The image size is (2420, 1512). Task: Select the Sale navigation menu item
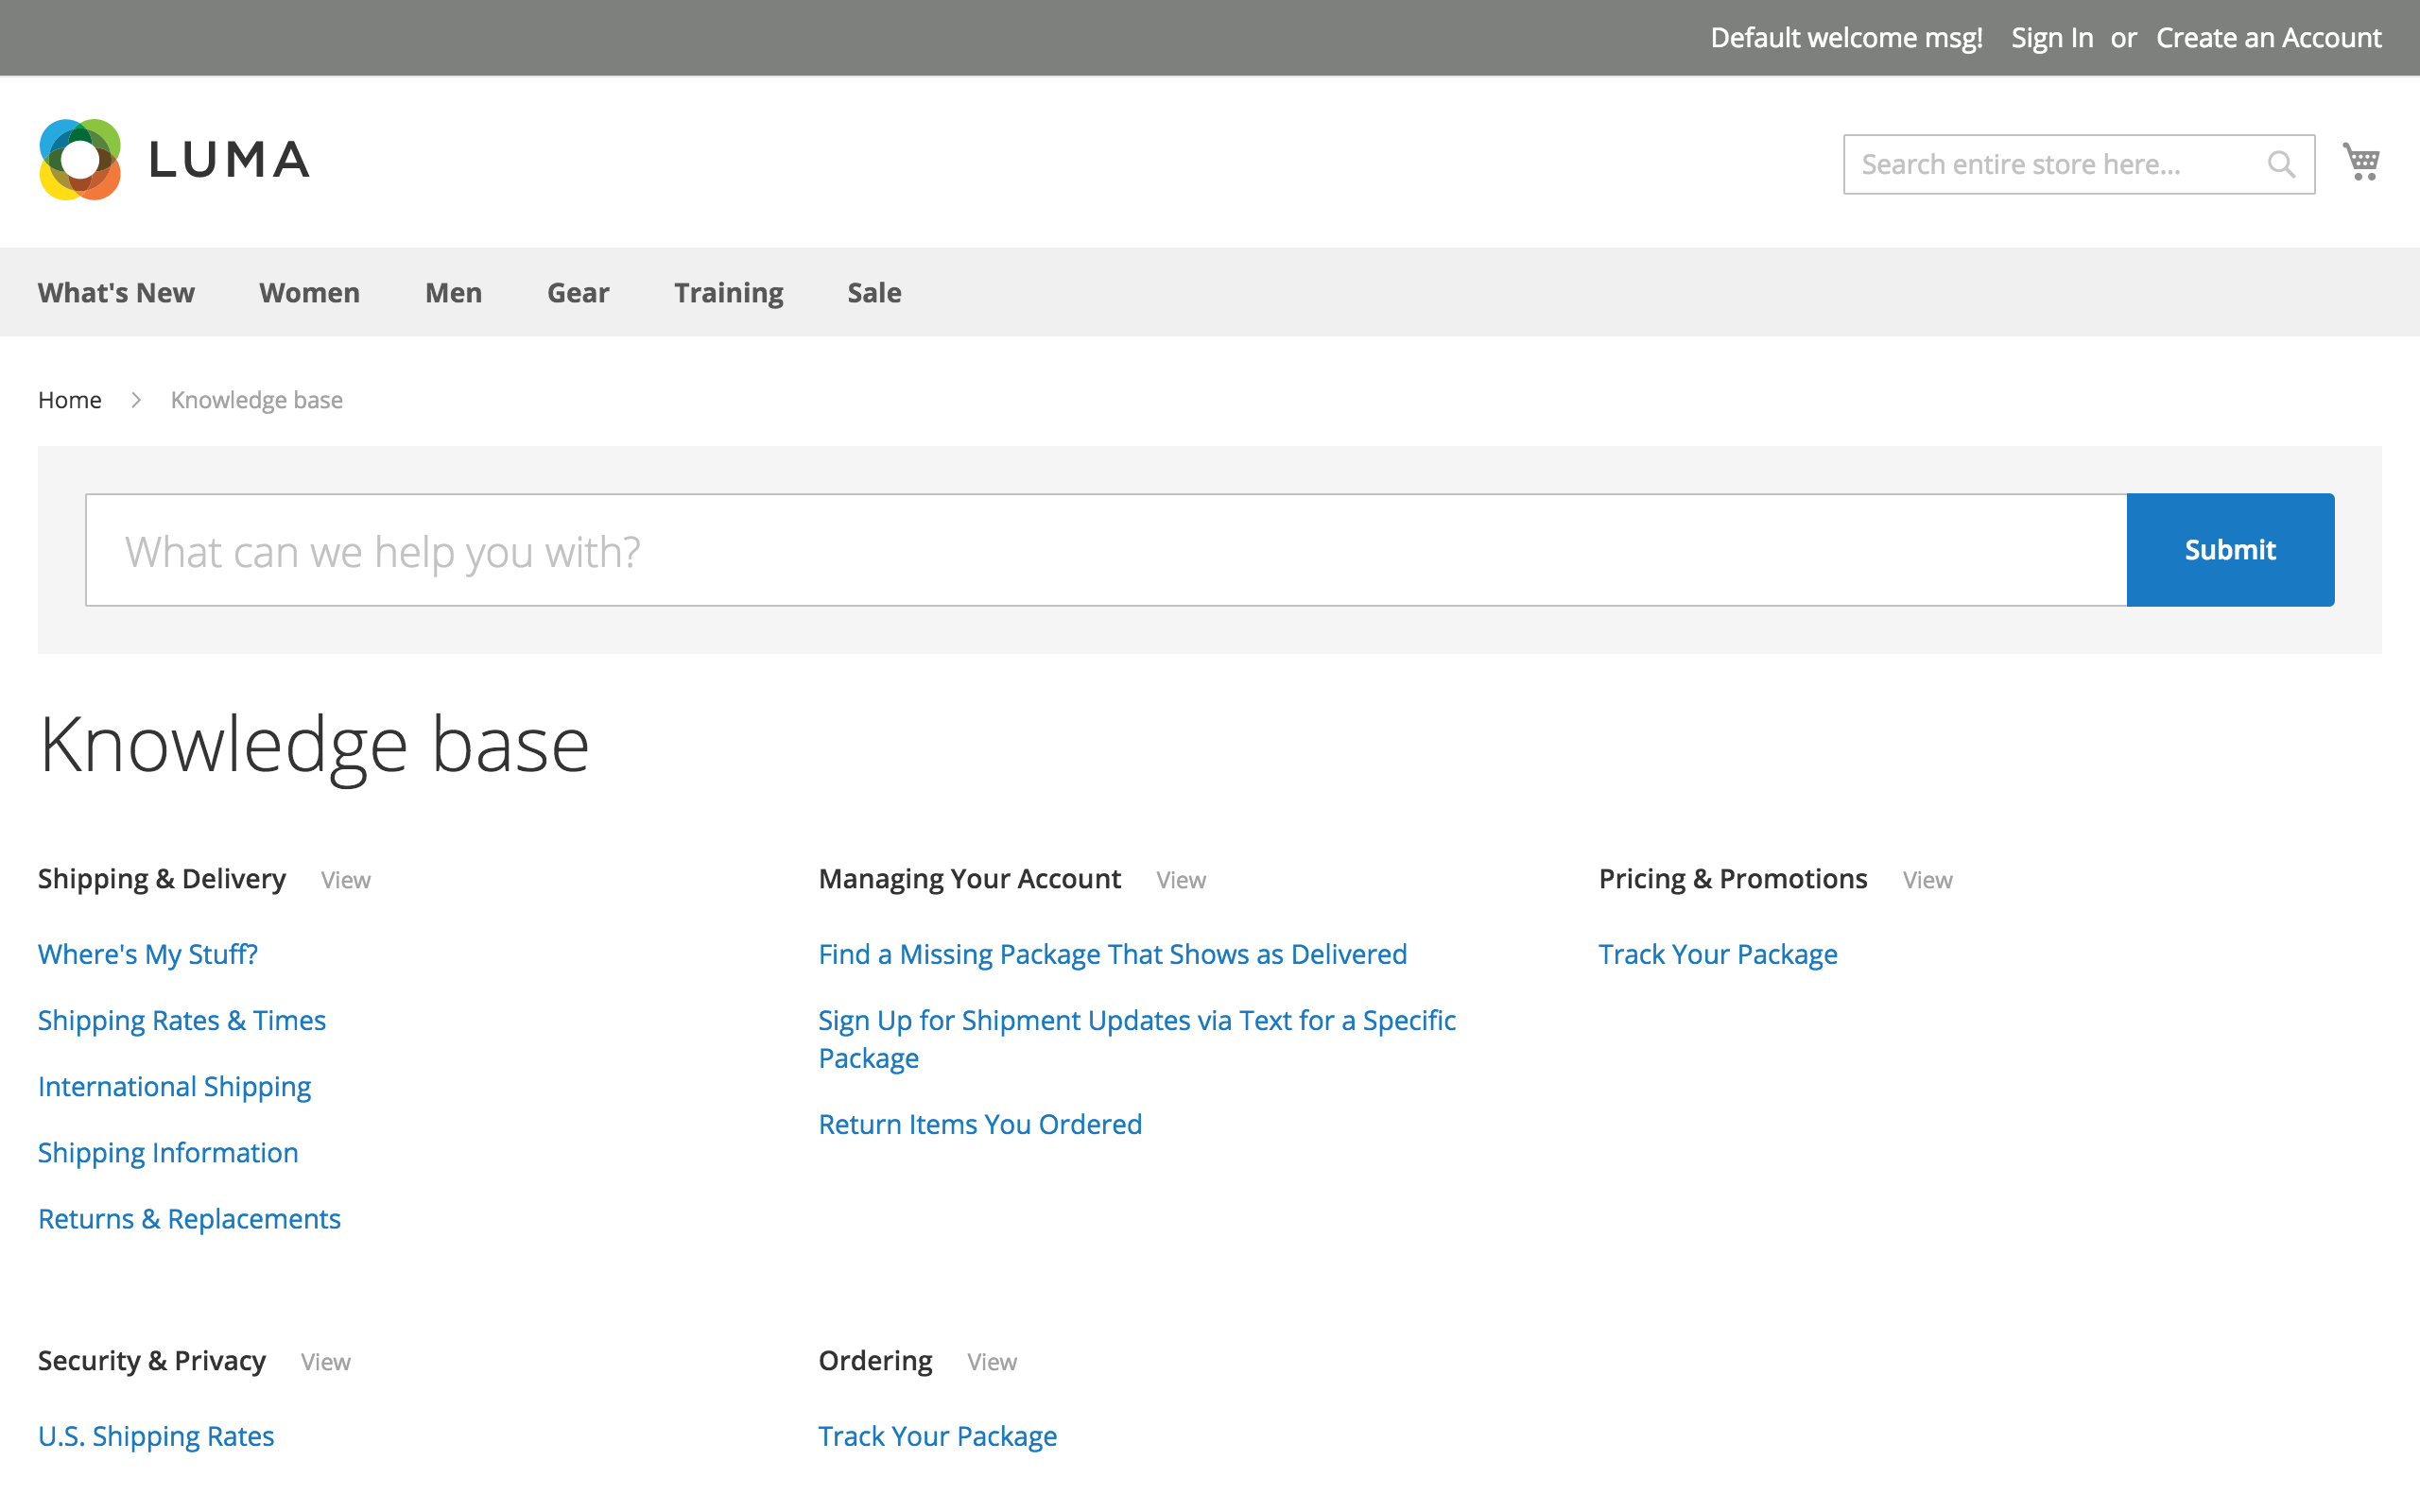click(874, 291)
